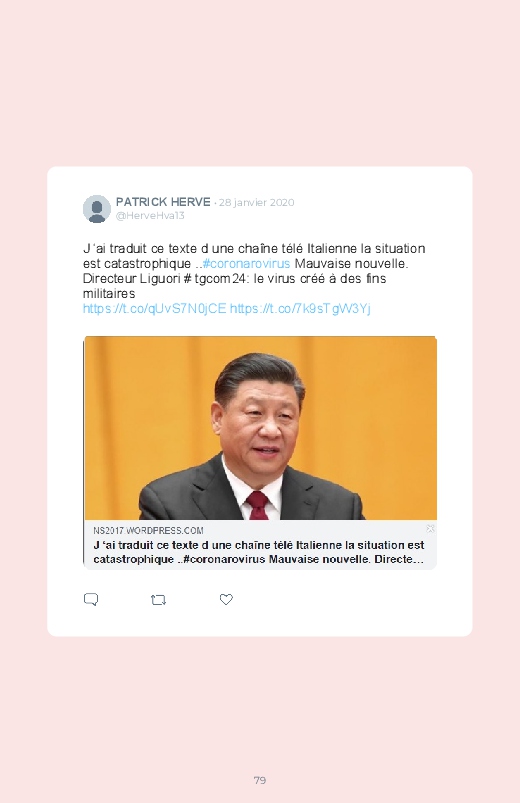Follow the #coronarovirus hashtag in the tweet
Screen dimensions: 520x803
point(246,264)
